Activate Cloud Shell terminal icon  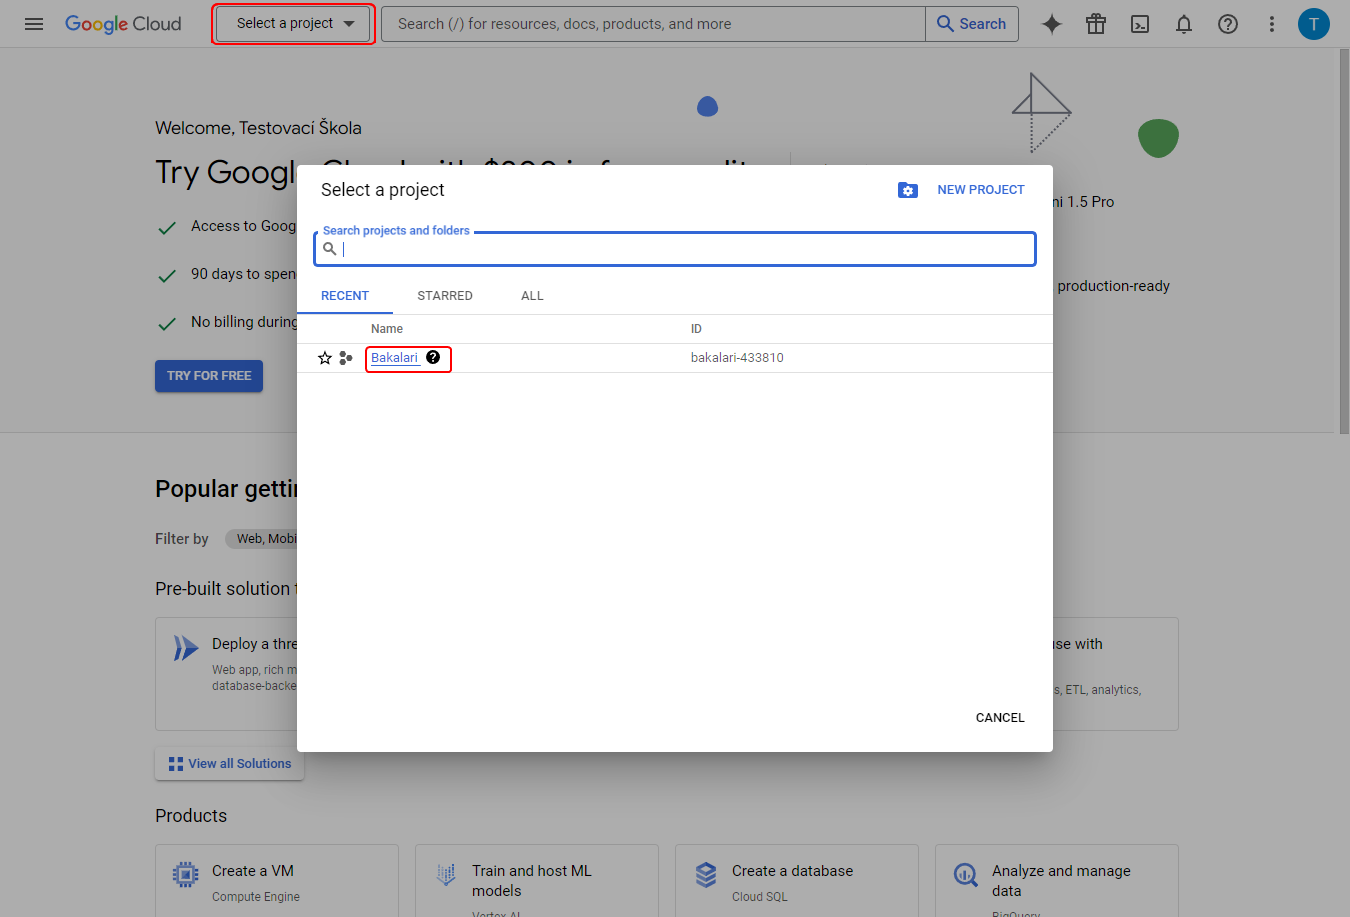pos(1140,24)
